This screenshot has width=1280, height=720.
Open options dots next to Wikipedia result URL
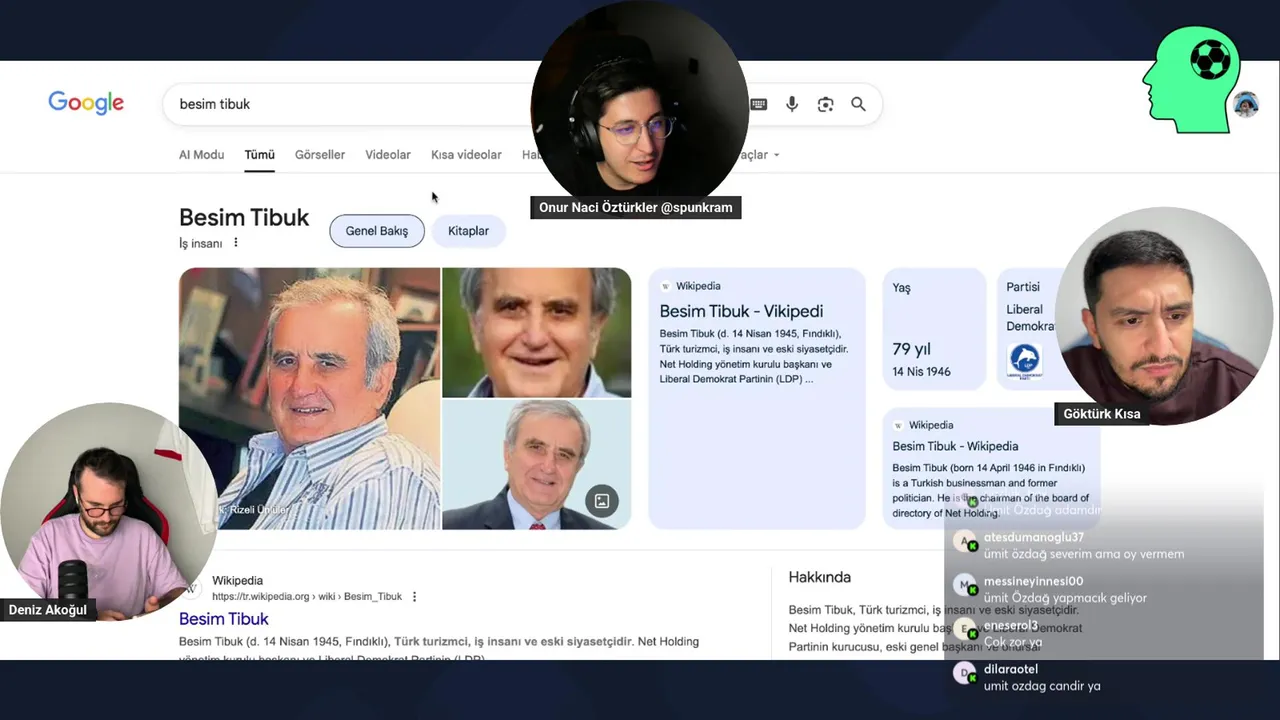pos(414,597)
